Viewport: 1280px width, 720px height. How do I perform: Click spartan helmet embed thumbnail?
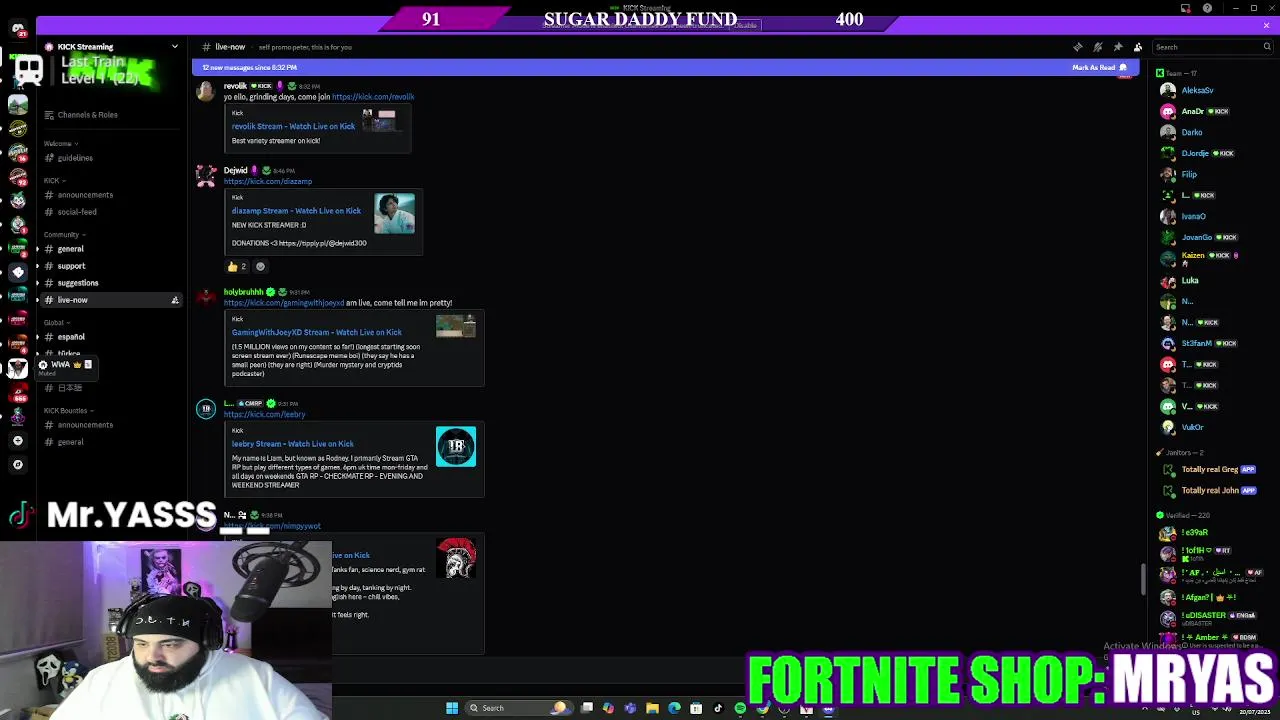[456, 558]
